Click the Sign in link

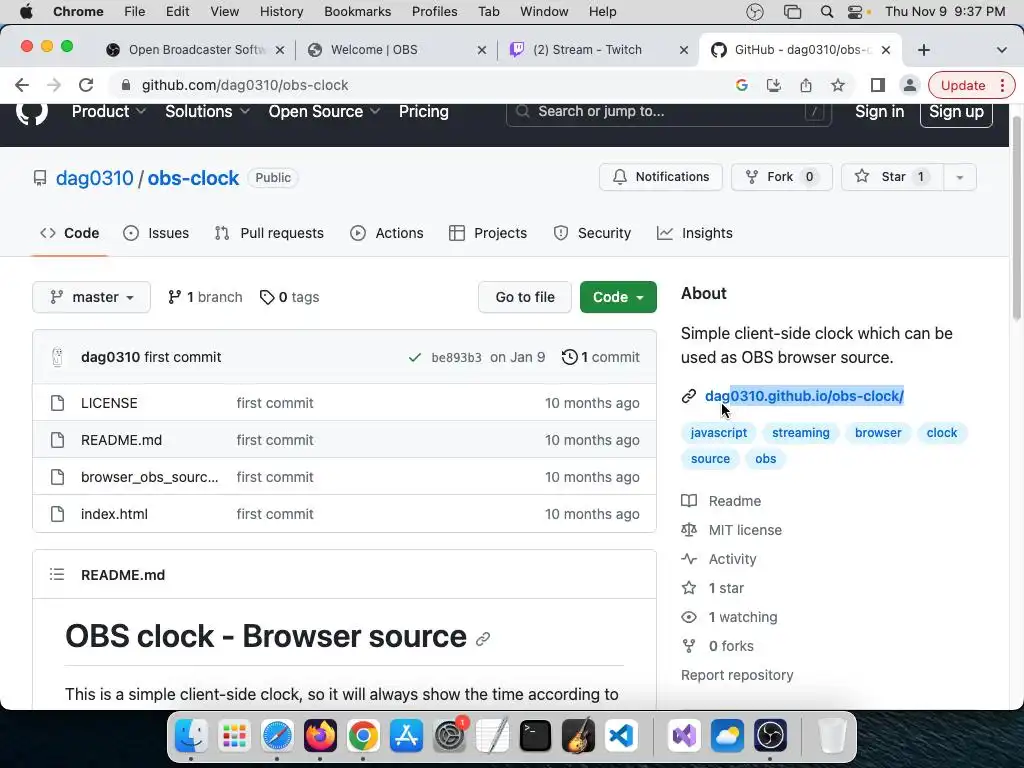[880, 112]
